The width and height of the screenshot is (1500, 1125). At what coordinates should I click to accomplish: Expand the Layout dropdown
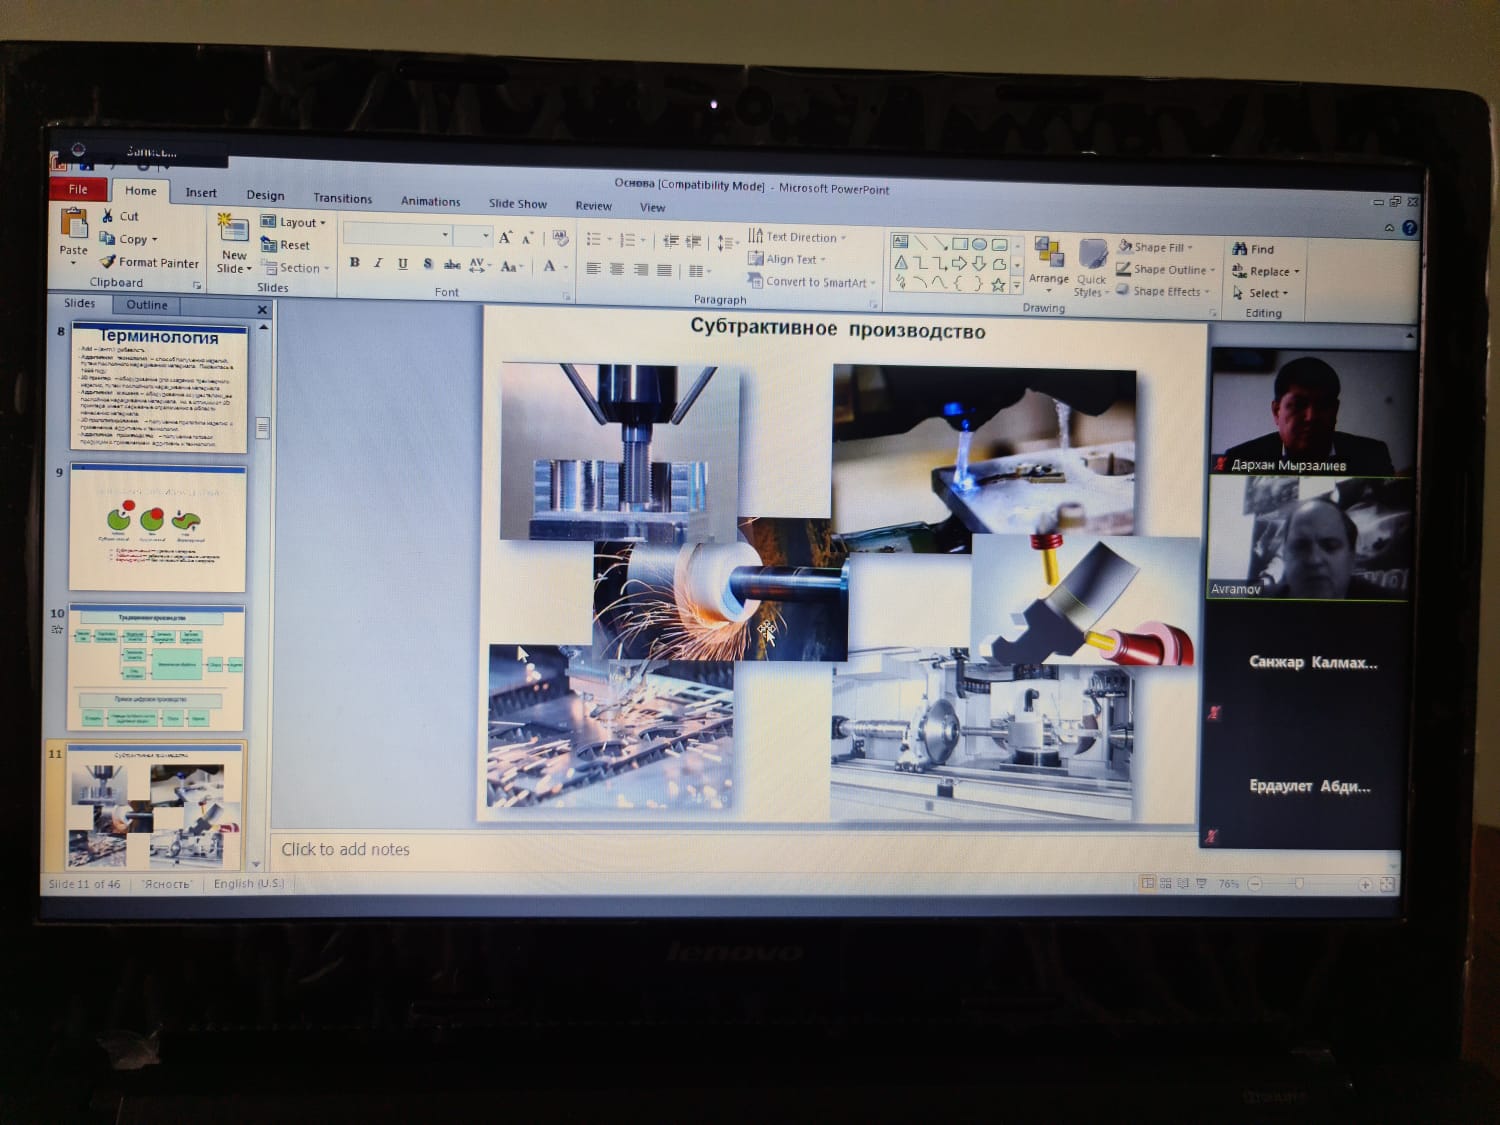click(294, 222)
